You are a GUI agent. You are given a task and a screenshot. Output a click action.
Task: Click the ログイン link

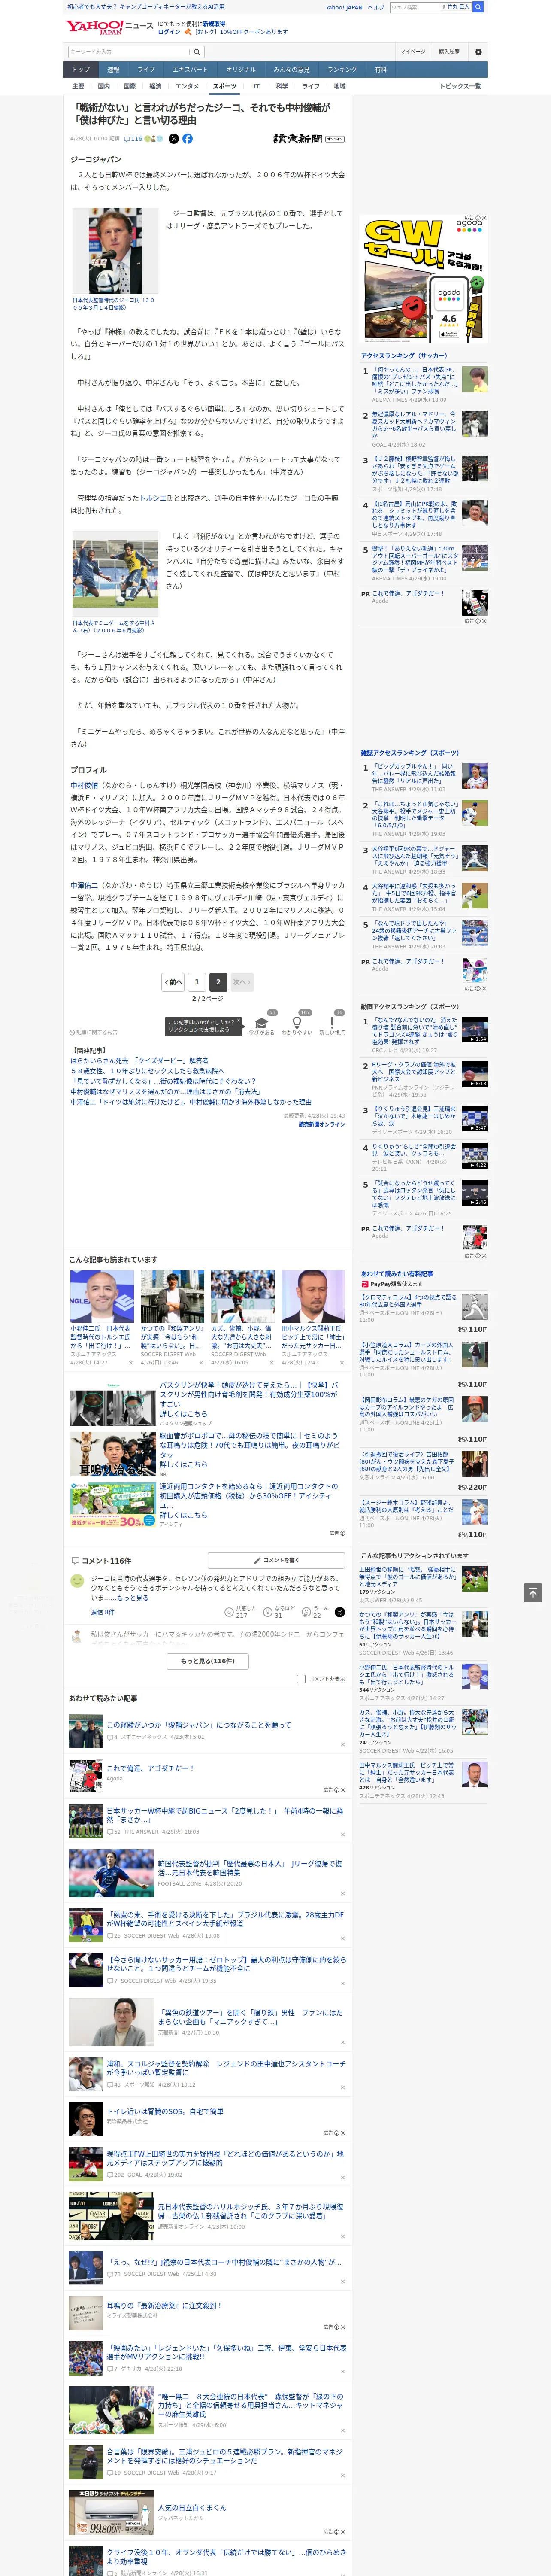[x=169, y=32]
